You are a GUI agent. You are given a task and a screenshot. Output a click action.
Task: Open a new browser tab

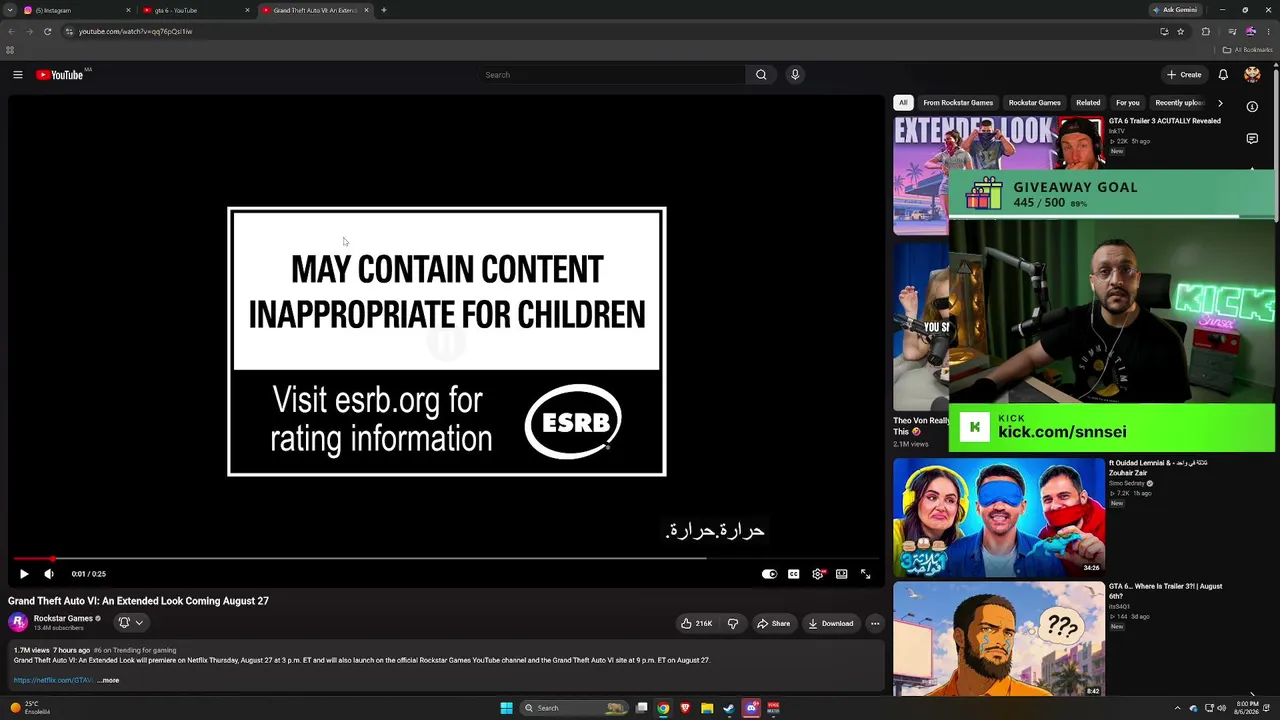tap(384, 10)
